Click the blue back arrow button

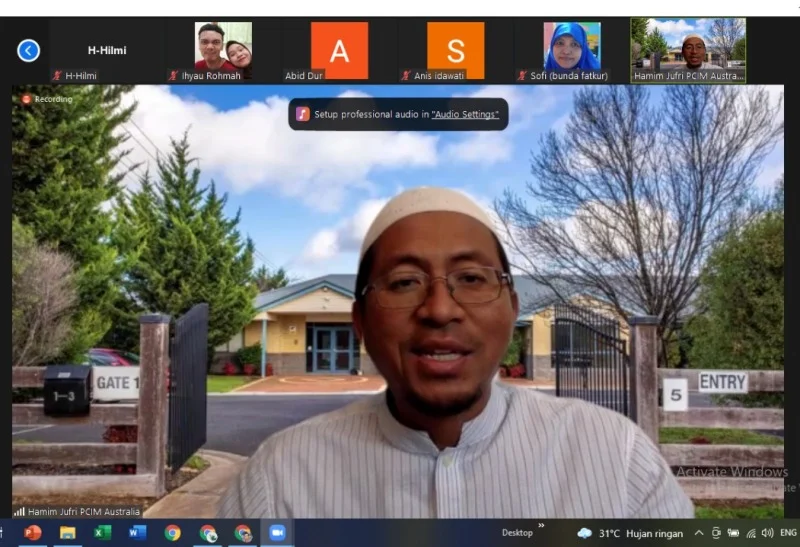pos(29,51)
